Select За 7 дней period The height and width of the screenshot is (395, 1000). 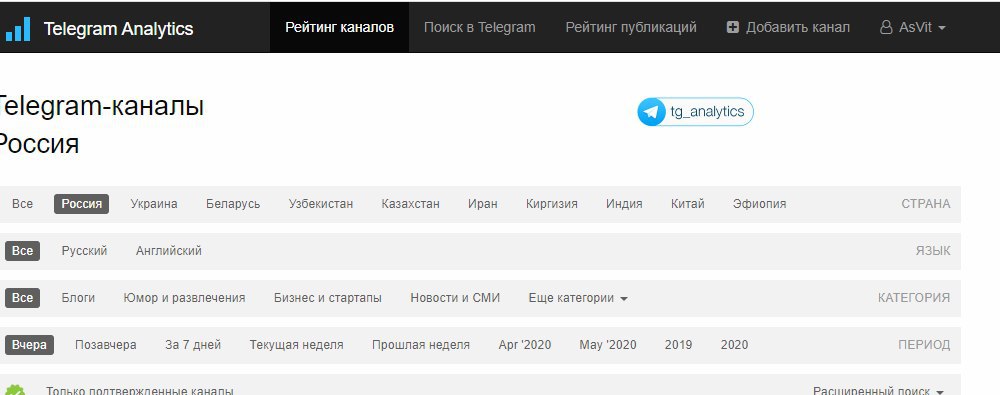coord(193,345)
